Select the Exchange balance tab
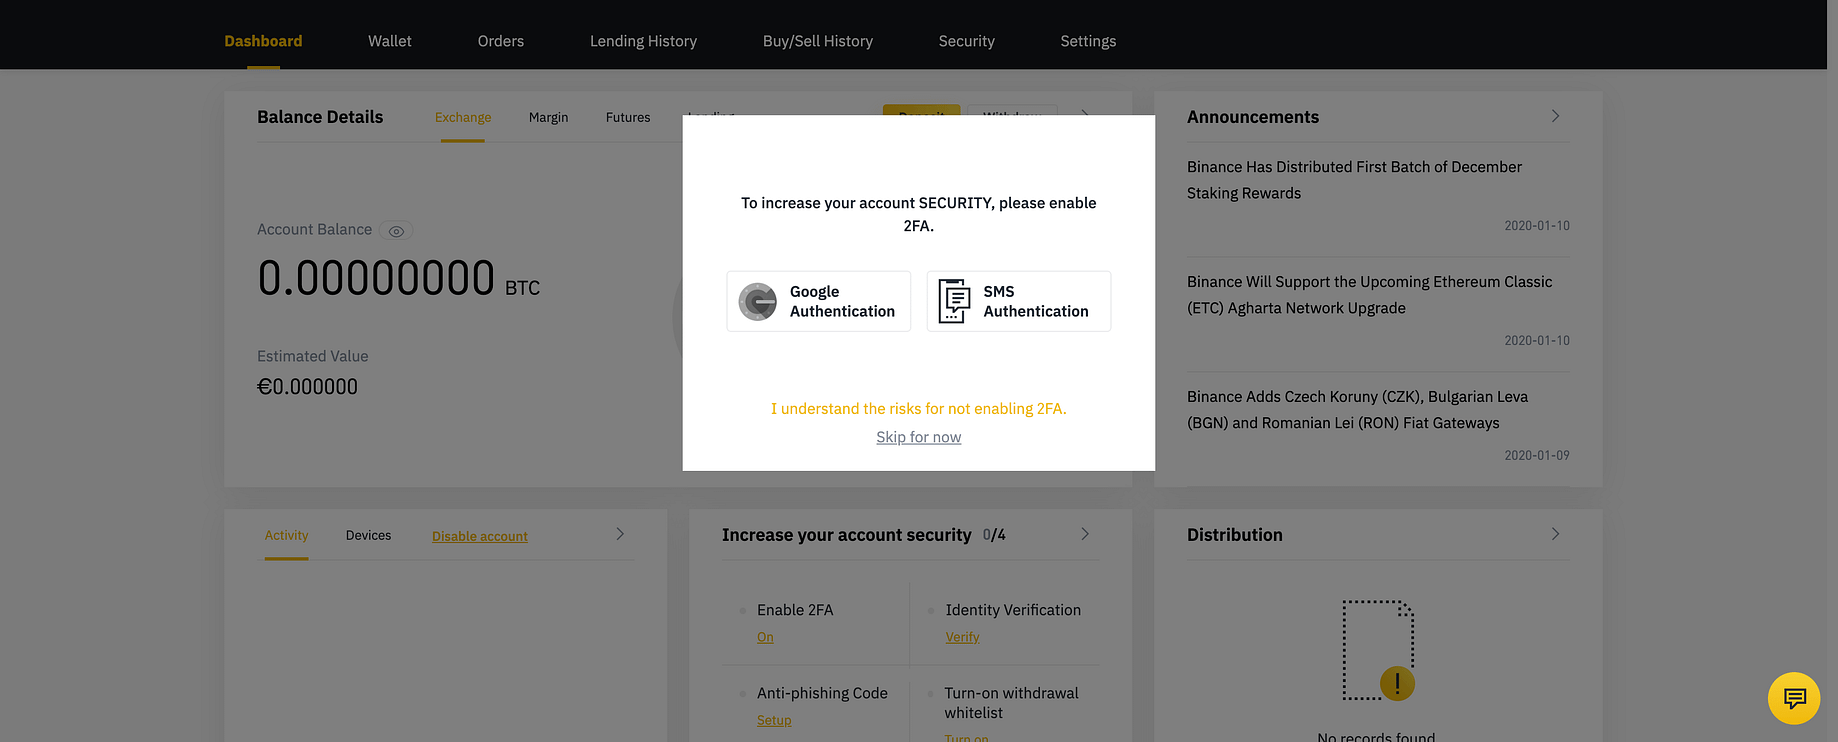 tap(463, 117)
